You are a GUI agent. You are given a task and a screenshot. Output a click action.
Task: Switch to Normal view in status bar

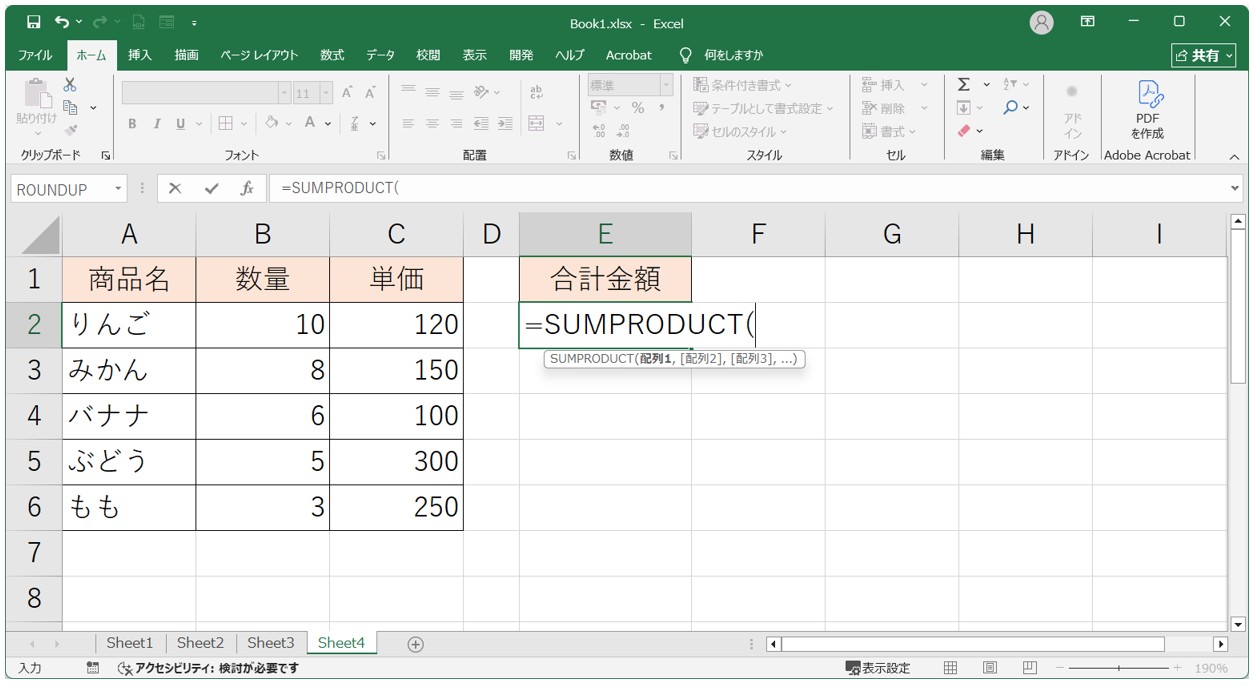[951, 668]
